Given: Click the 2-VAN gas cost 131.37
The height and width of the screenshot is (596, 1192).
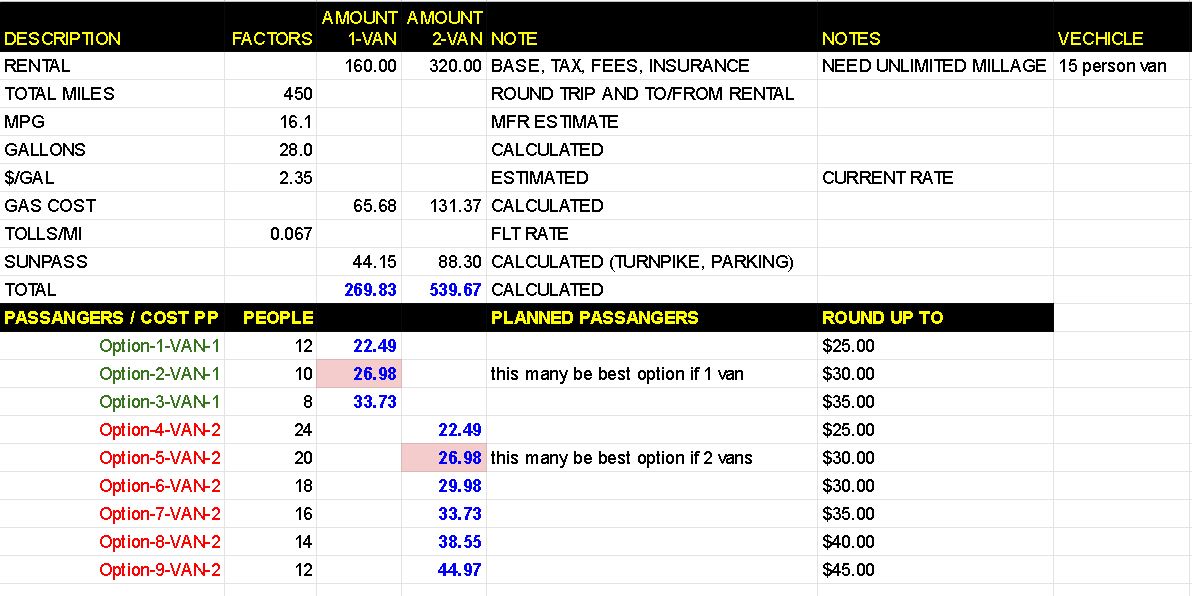Looking at the screenshot, I should (x=454, y=206).
